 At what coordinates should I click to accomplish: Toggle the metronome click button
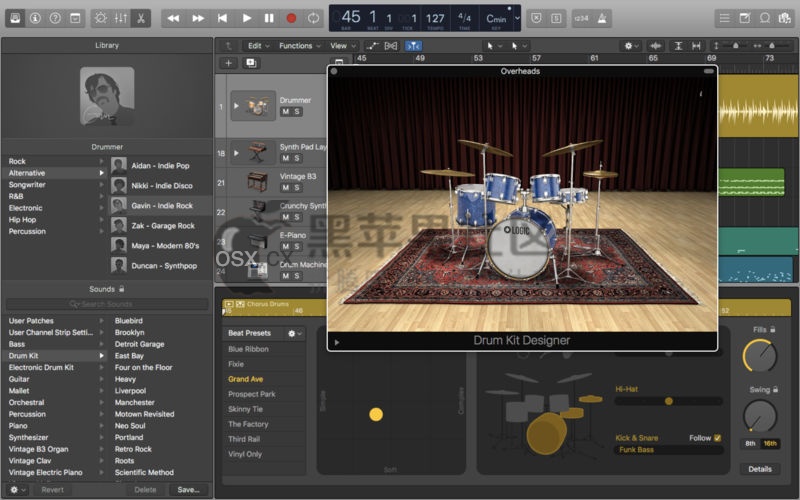(602, 18)
